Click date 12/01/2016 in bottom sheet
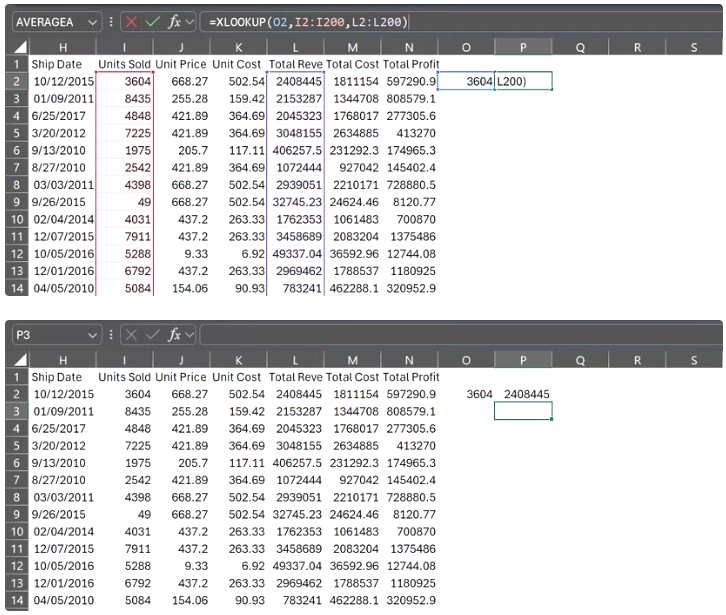Screen dimensions: 726x615 pyautogui.click(x=63, y=583)
